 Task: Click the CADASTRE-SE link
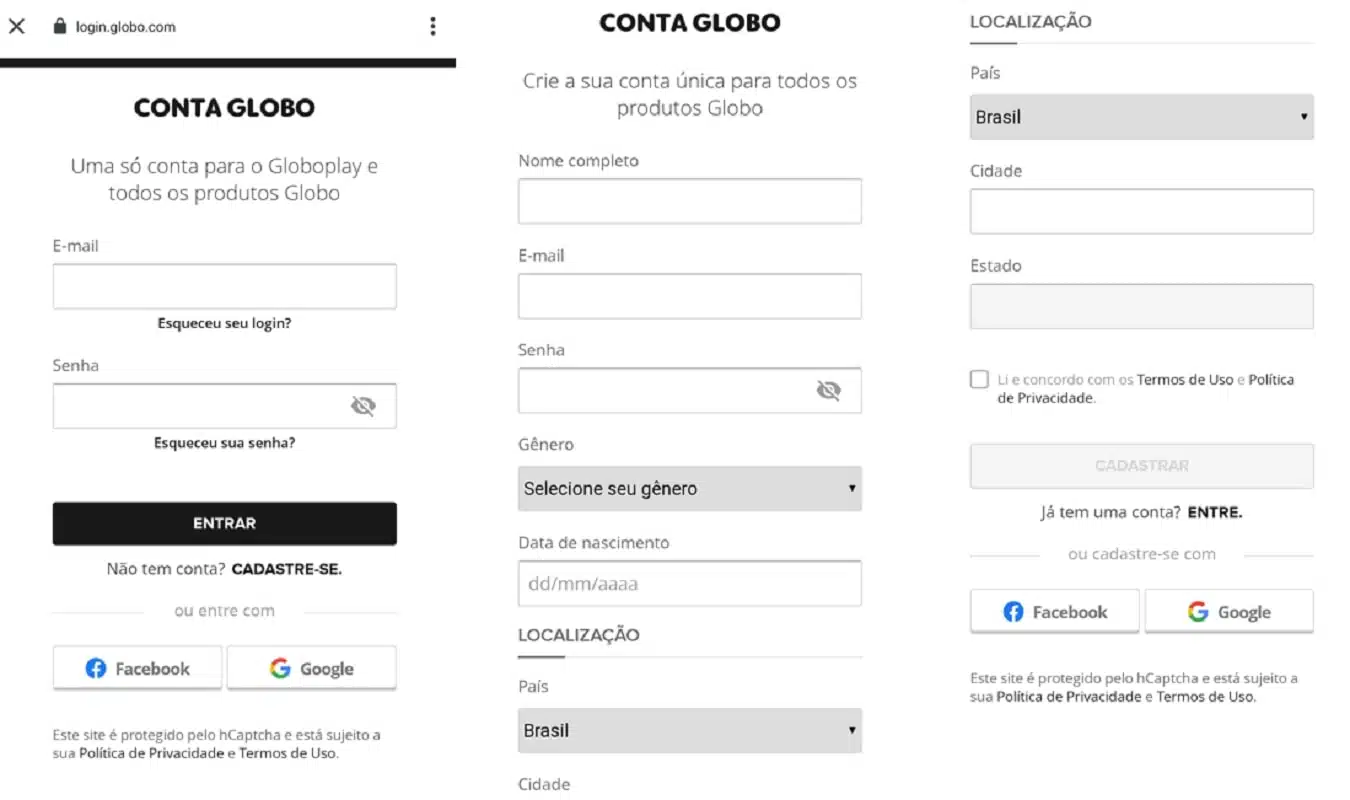pyautogui.click(x=287, y=569)
